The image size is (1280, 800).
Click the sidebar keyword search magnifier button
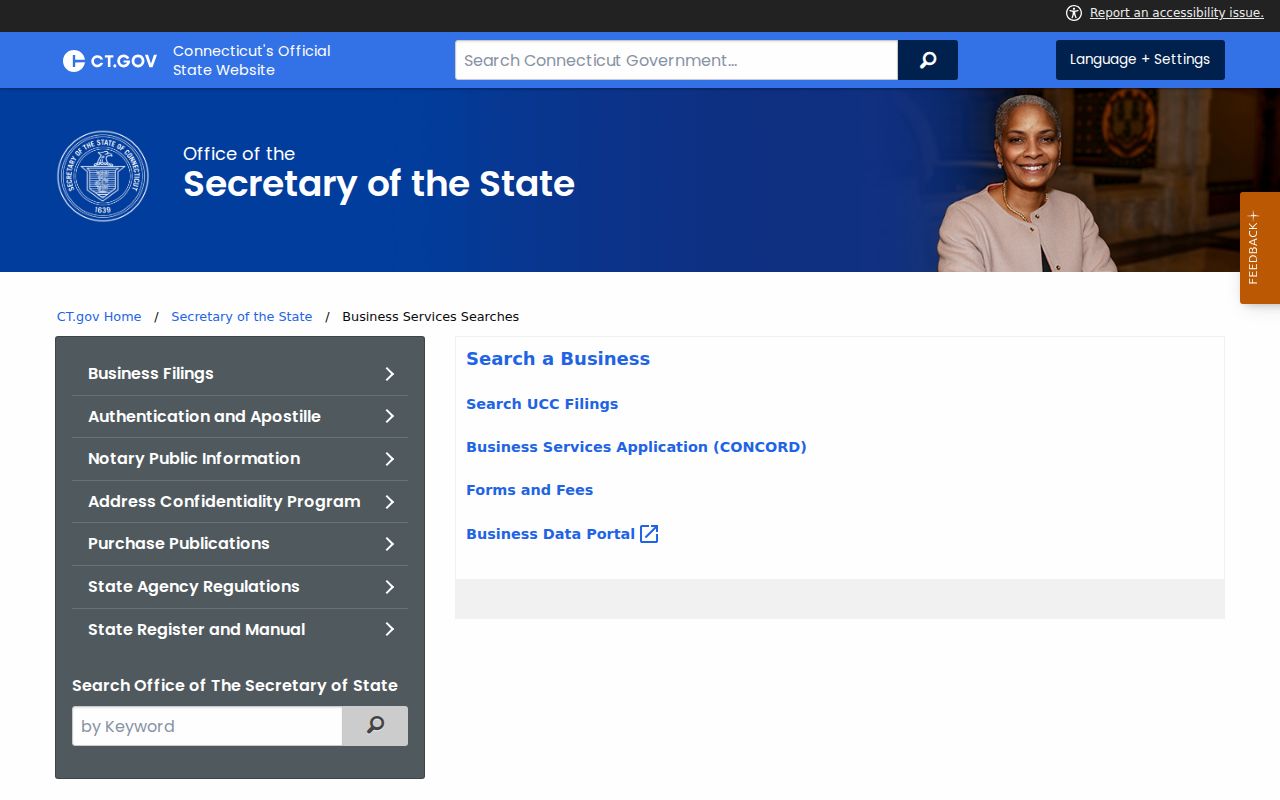pos(375,726)
